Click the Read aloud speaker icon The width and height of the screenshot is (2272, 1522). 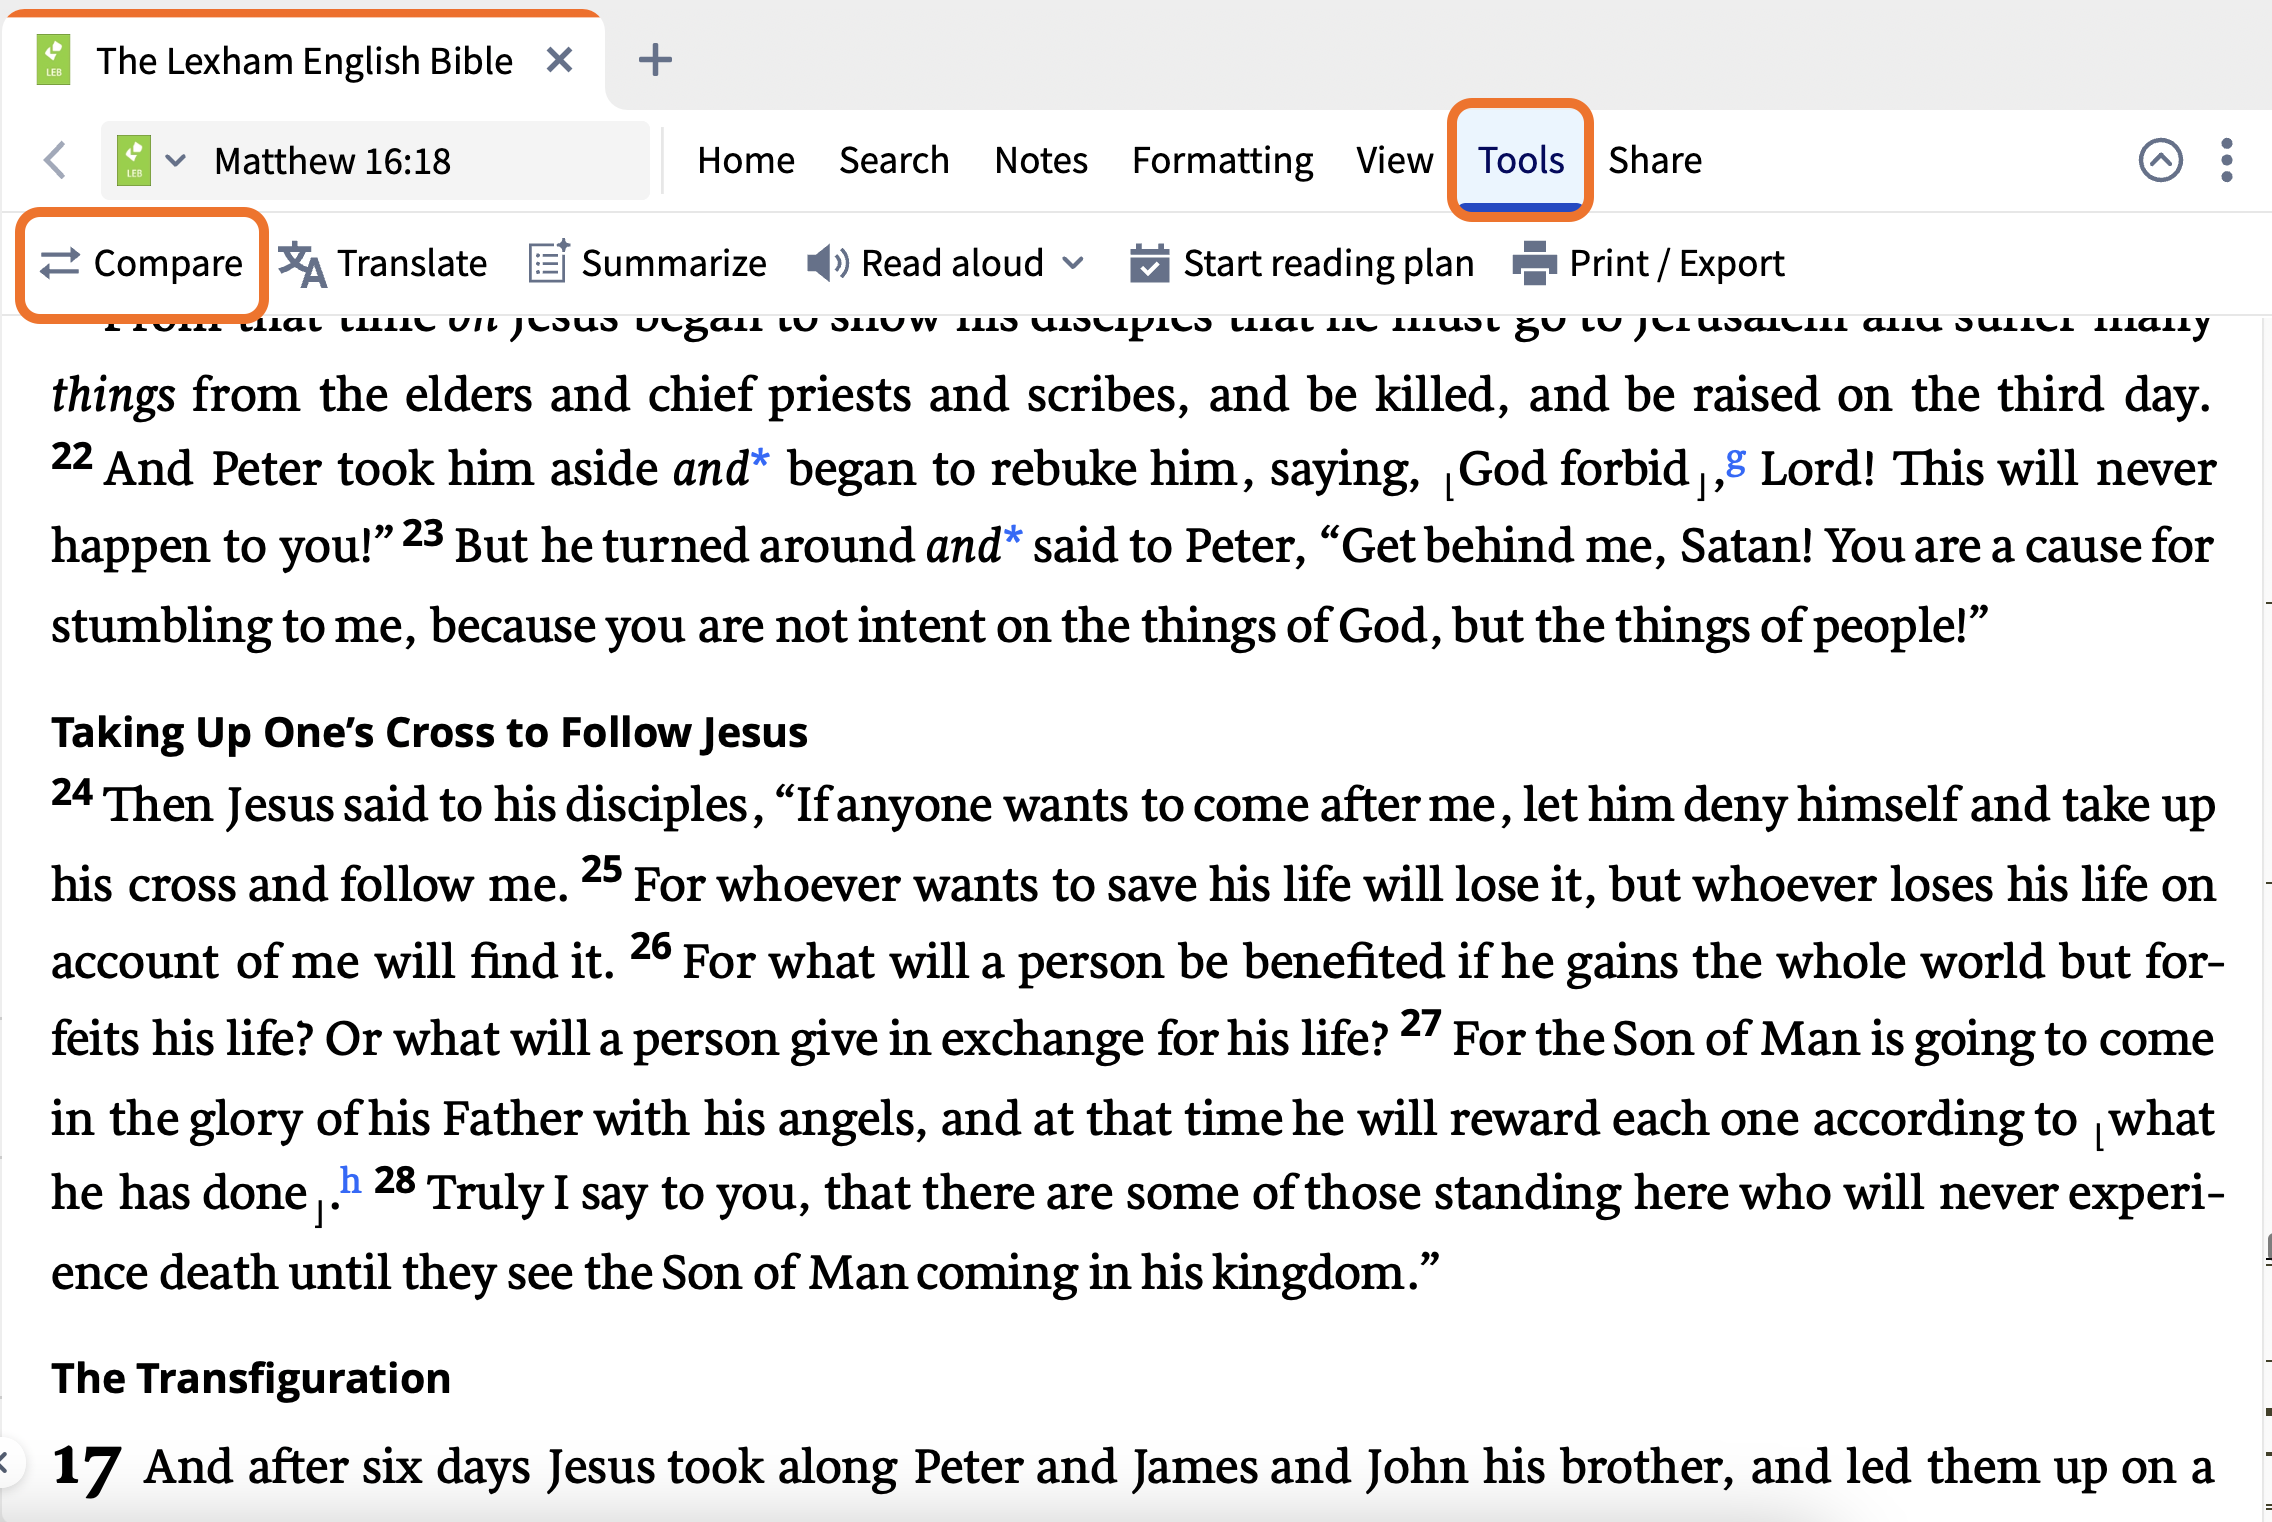pyautogui.click(x=828, y=263)
